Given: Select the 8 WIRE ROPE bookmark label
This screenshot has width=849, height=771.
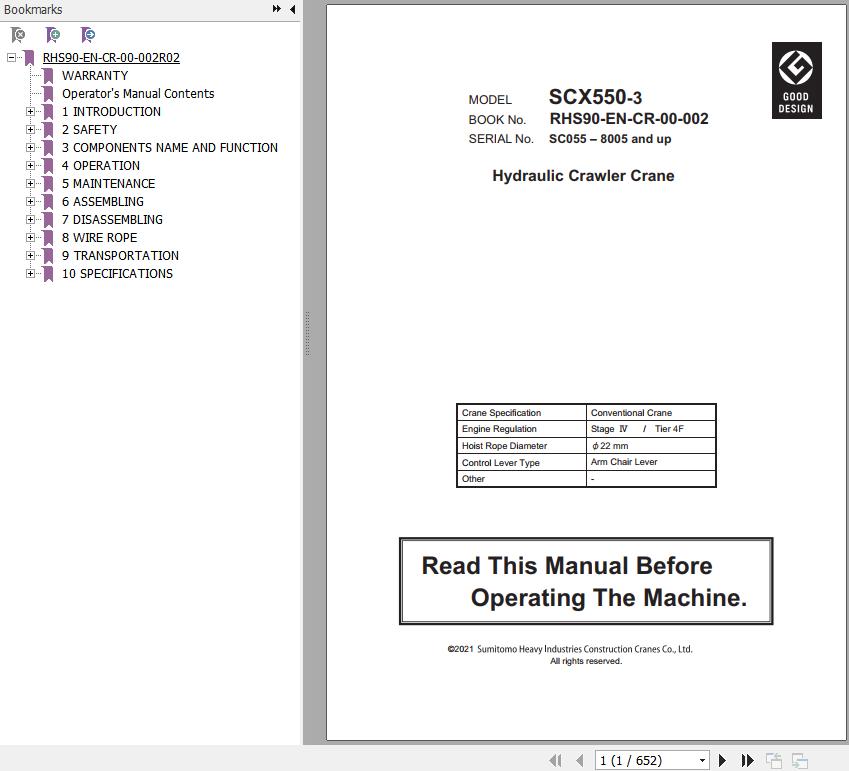Looking at the screenshot, I should tap(100, 237).
